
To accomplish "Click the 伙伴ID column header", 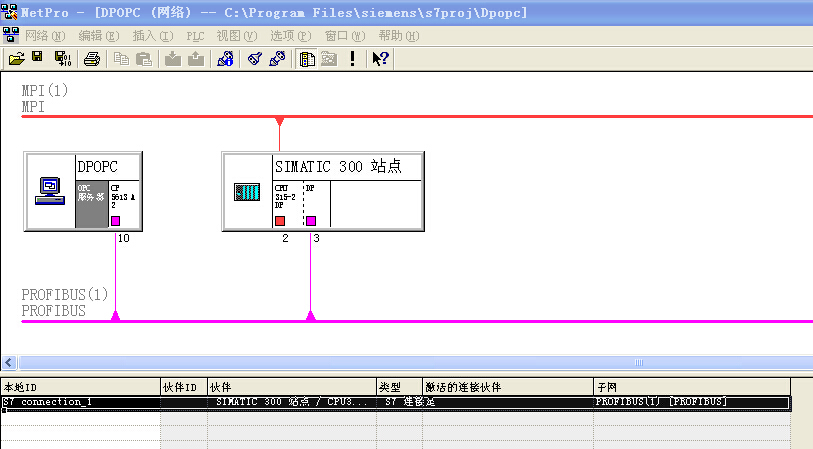I will [x=184, y=387].
